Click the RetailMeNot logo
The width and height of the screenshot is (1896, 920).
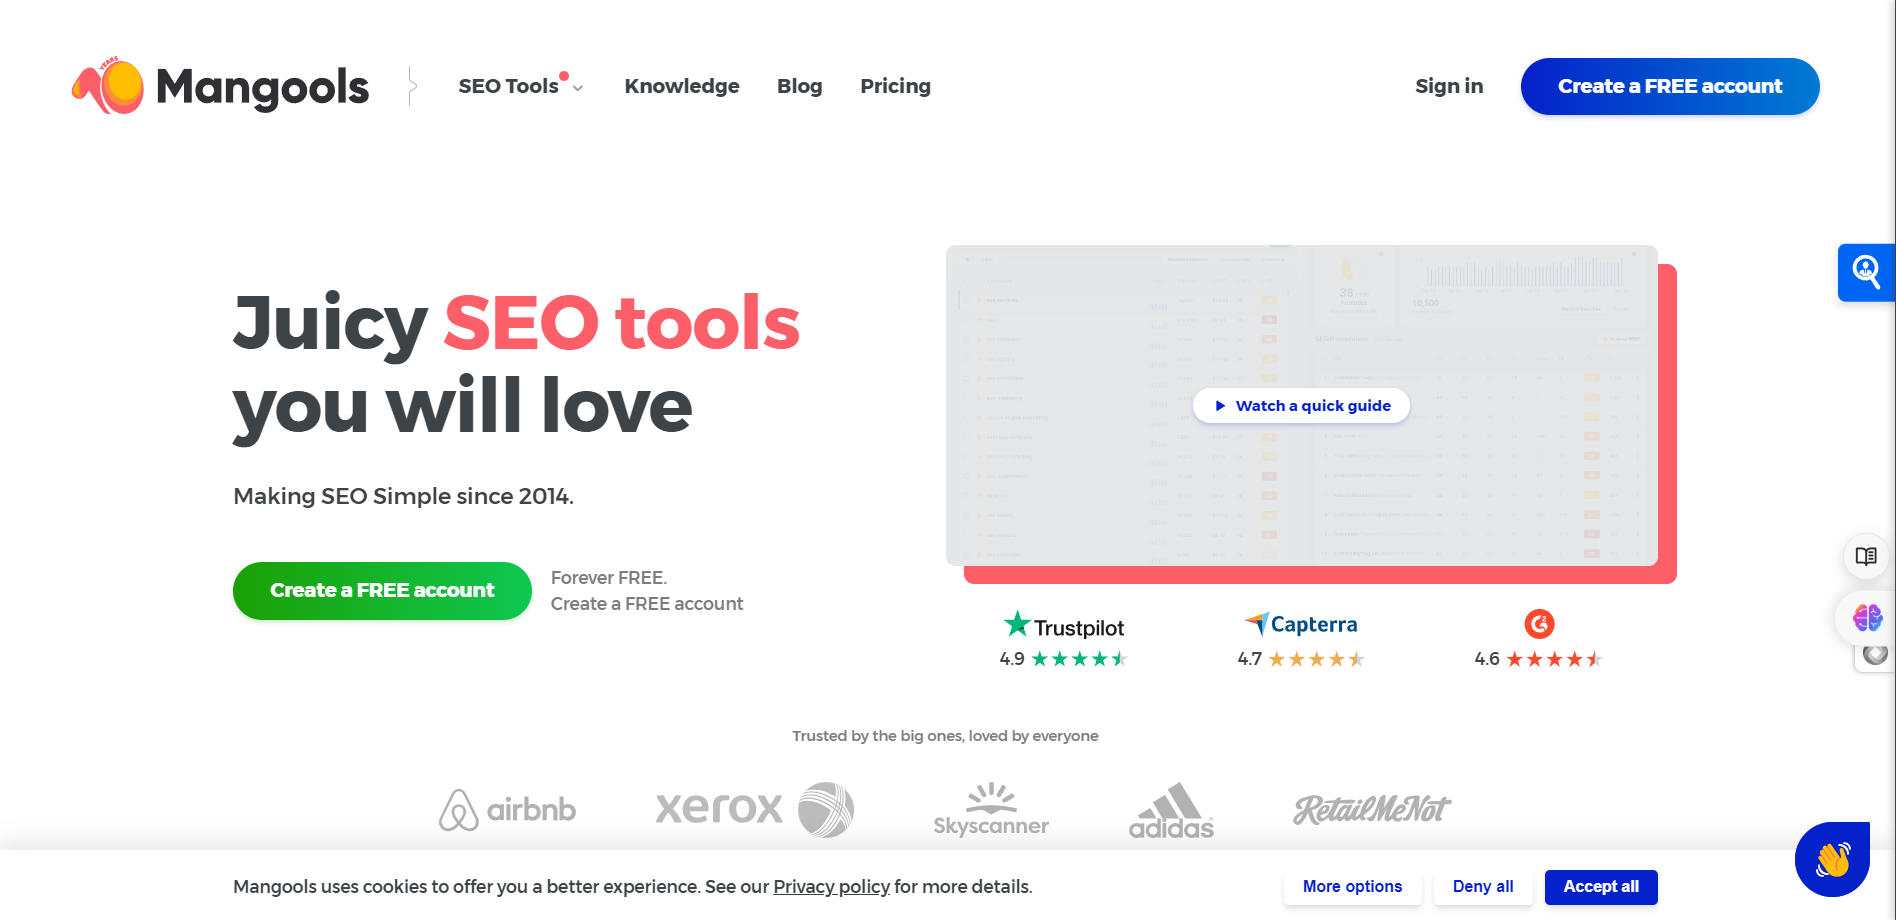(x=1372, y=809)
